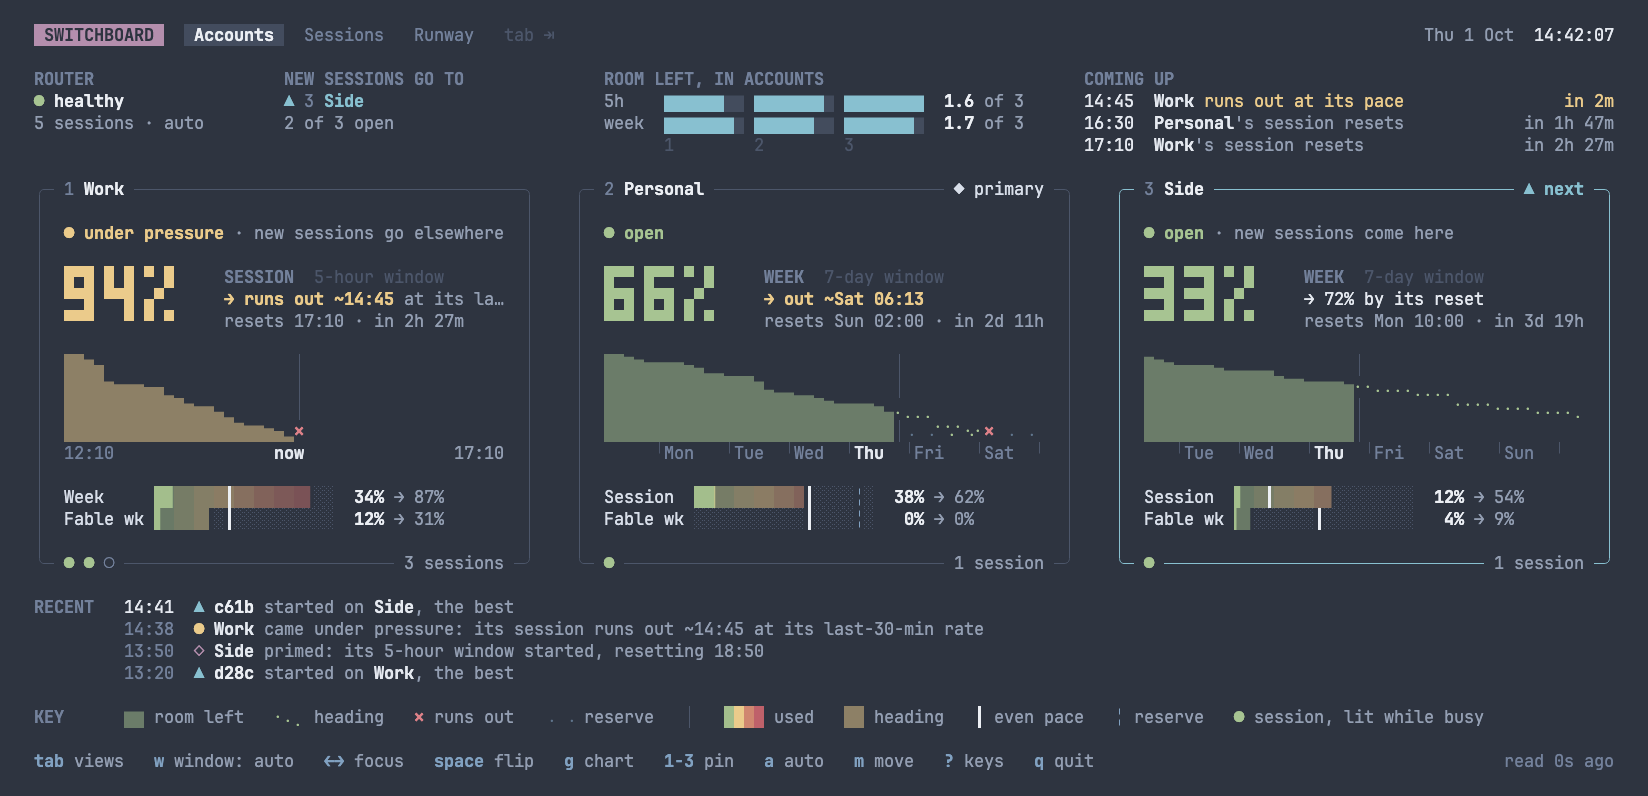1648x796 pixels.
Task: Click the green 'session, lit while busy' dot
Action: point(1239,717)
